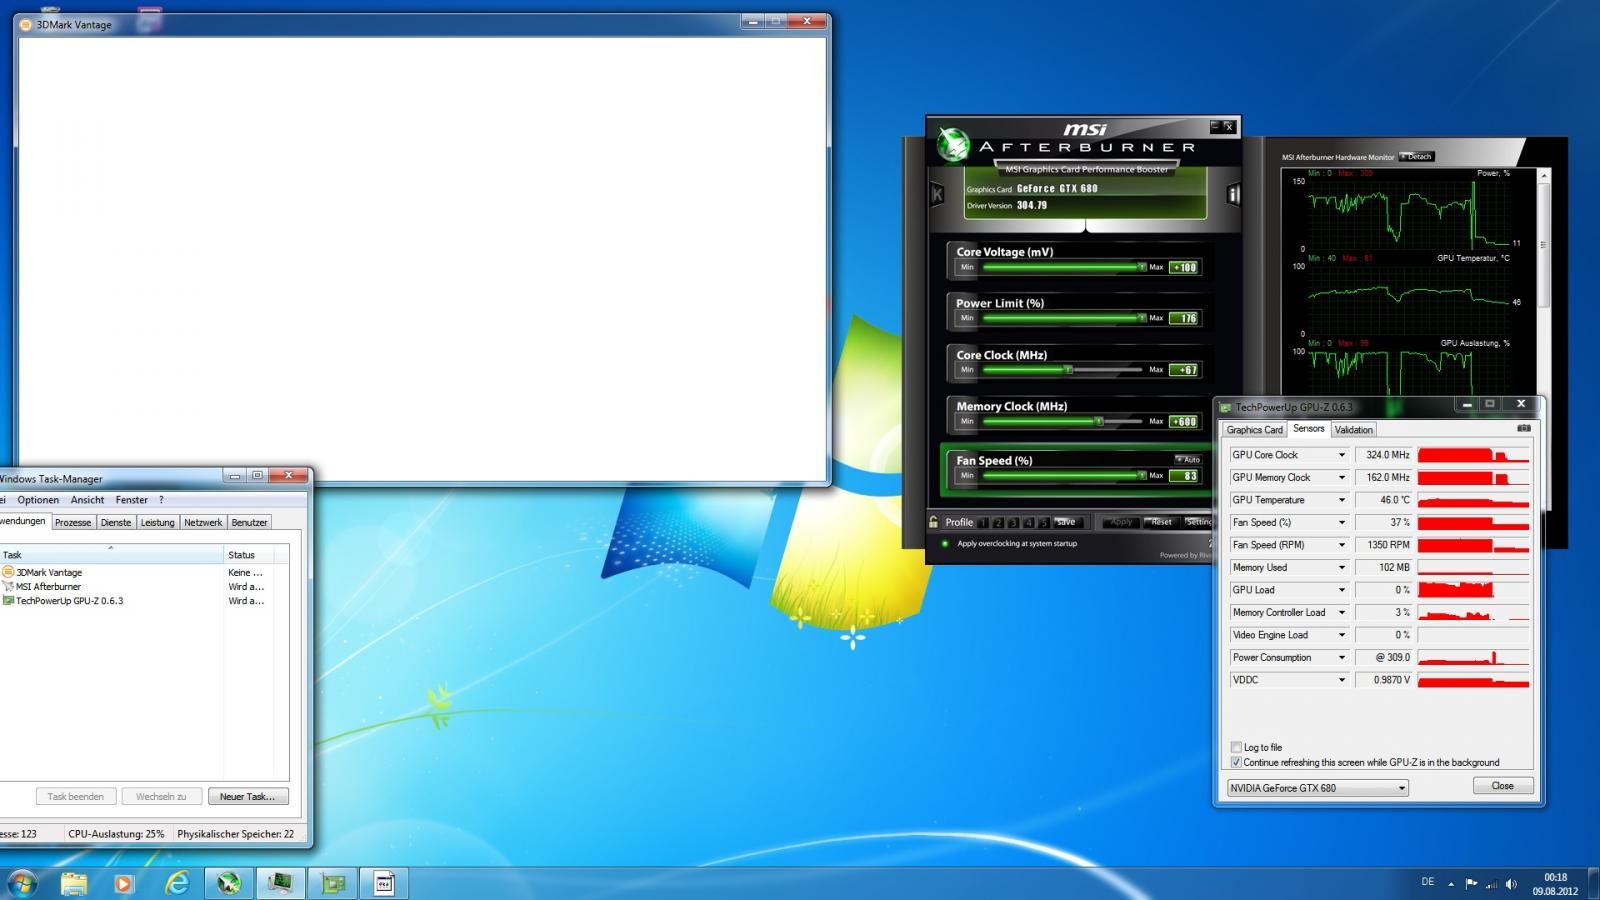Open the Fenster menu in Task Manager

pos(131,500)
